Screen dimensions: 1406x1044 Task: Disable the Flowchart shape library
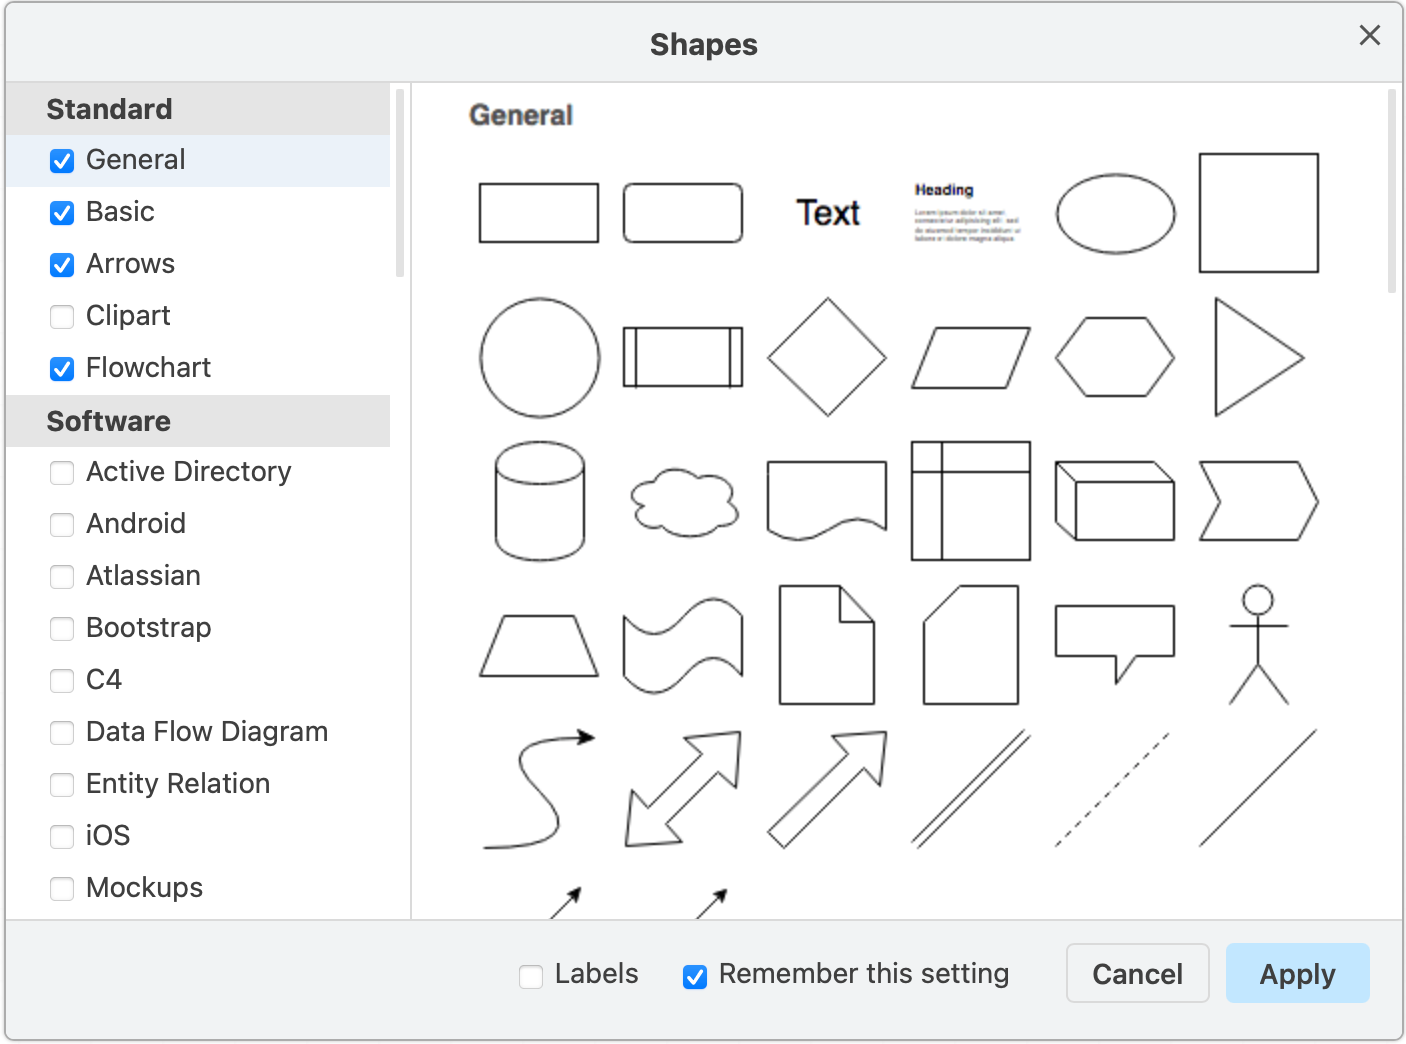61,368
